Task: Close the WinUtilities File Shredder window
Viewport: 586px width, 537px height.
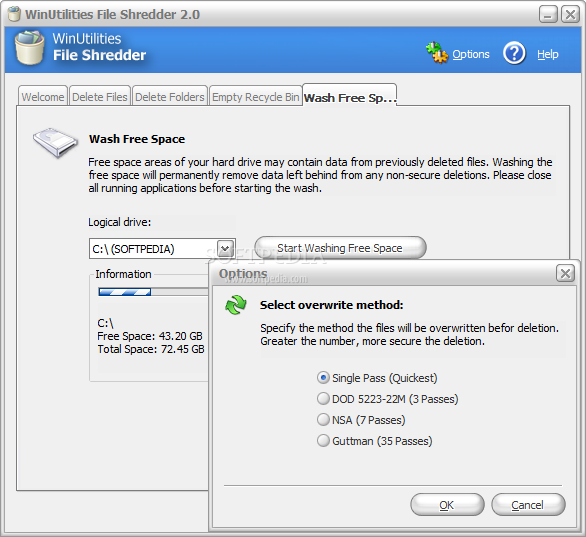Action: [x=570, y=15]
